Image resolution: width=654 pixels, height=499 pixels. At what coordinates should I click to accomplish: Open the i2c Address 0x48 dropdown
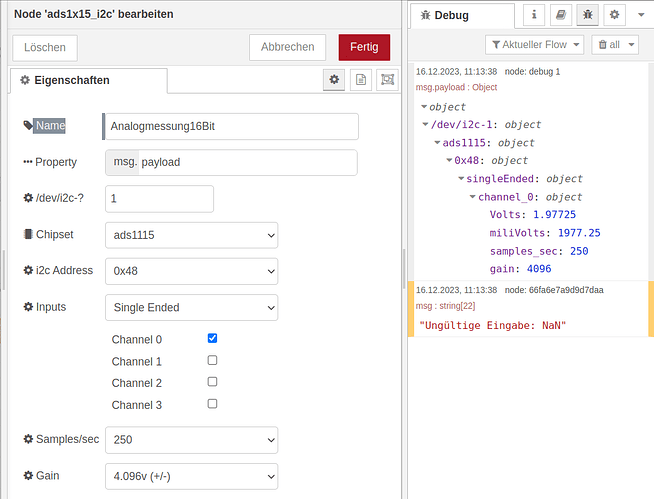coord(191,271)
